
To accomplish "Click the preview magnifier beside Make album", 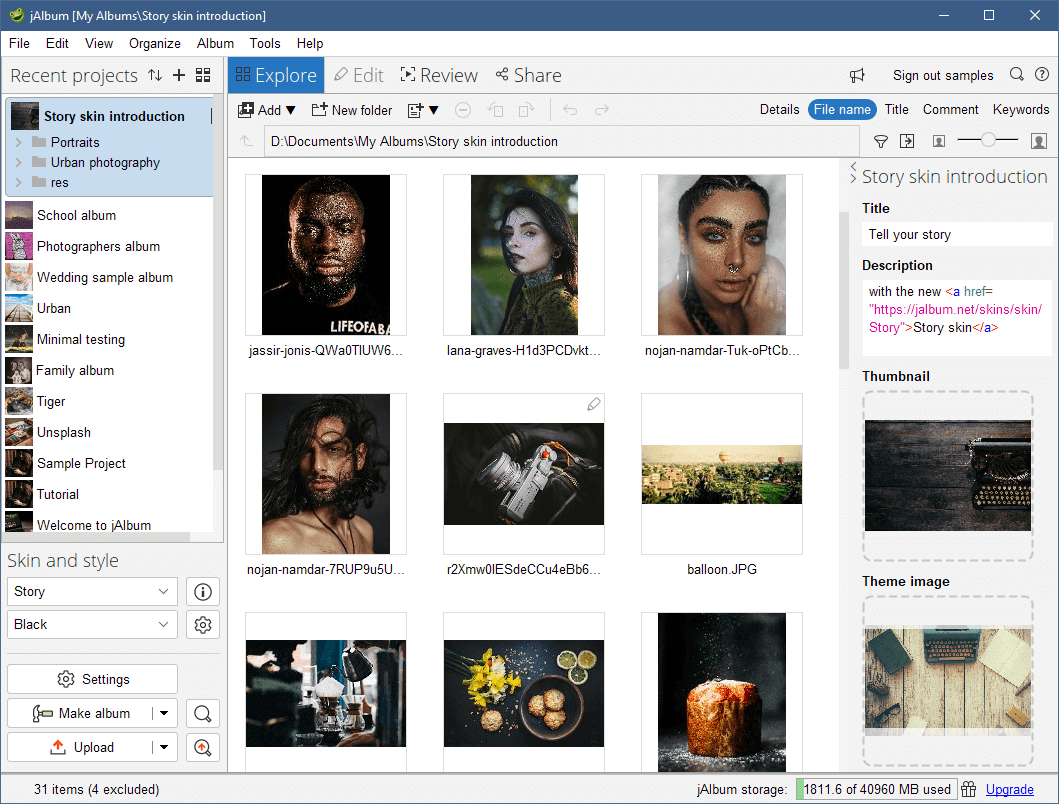I will click(x=203, y=713).
